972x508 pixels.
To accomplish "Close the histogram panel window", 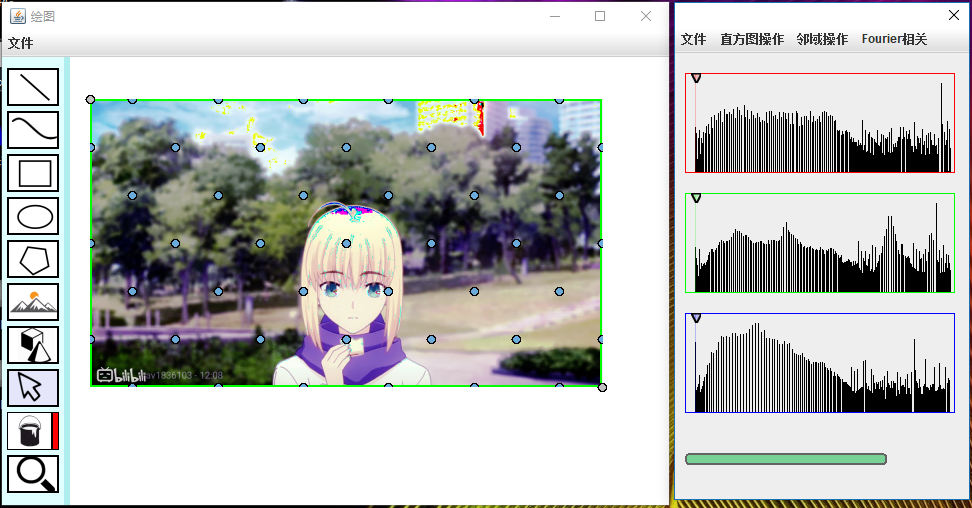I will [954, 15].
